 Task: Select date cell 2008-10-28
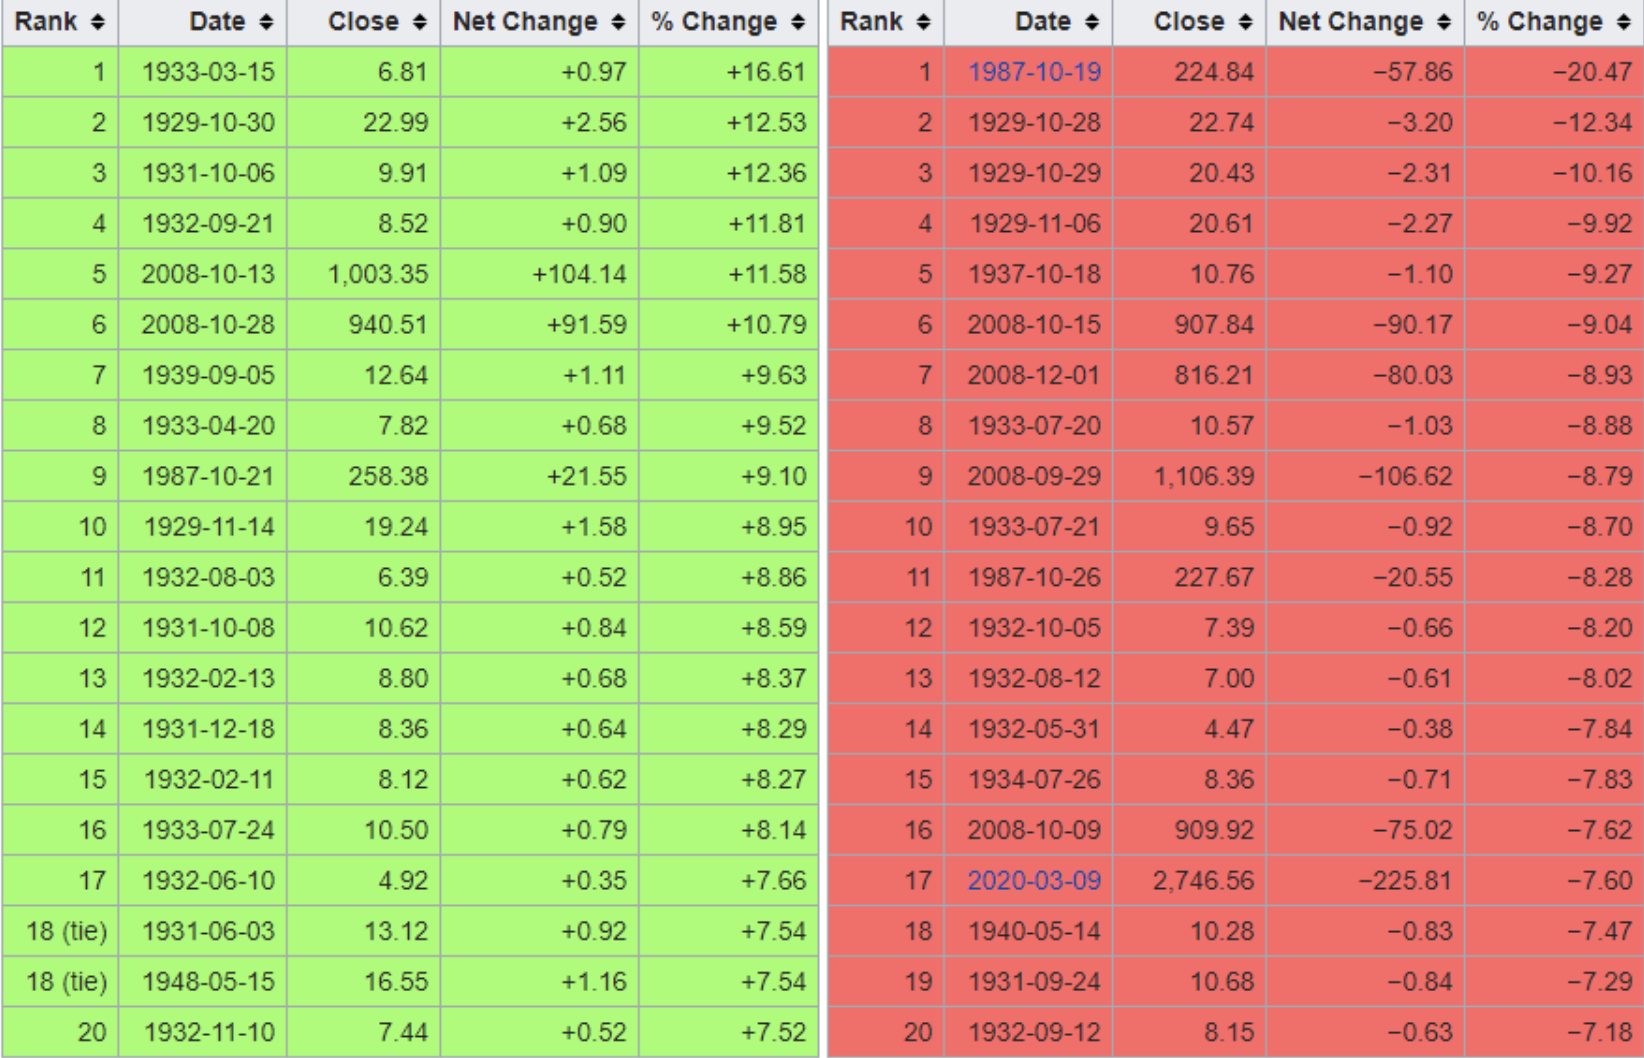203,325
